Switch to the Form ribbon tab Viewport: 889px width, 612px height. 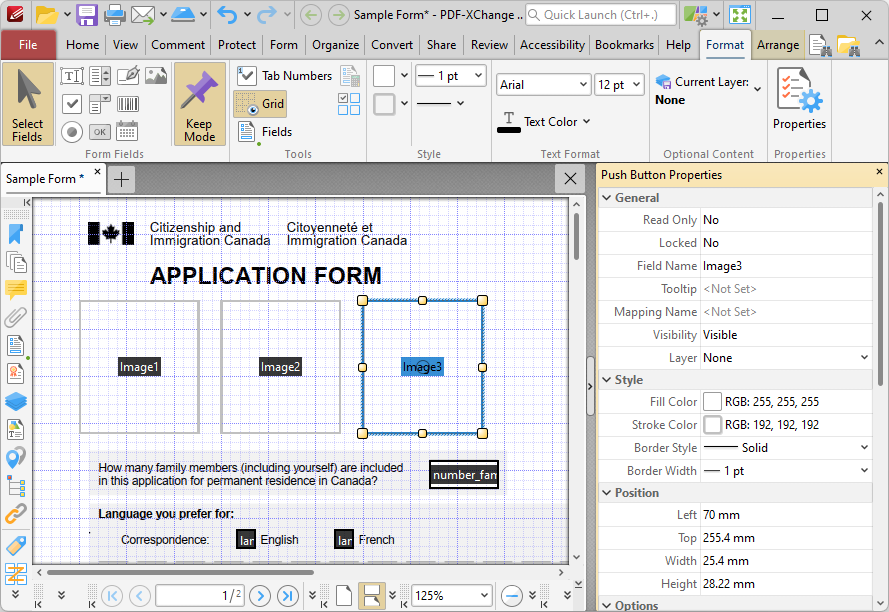click(x=283, y=45)
